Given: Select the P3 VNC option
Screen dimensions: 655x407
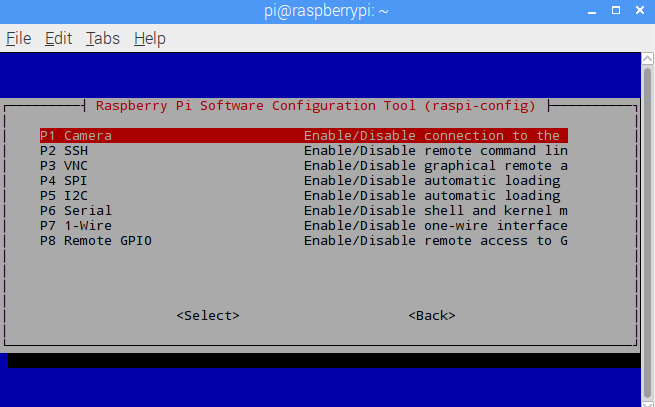Looking at the screenshot, I should [304, 165].
